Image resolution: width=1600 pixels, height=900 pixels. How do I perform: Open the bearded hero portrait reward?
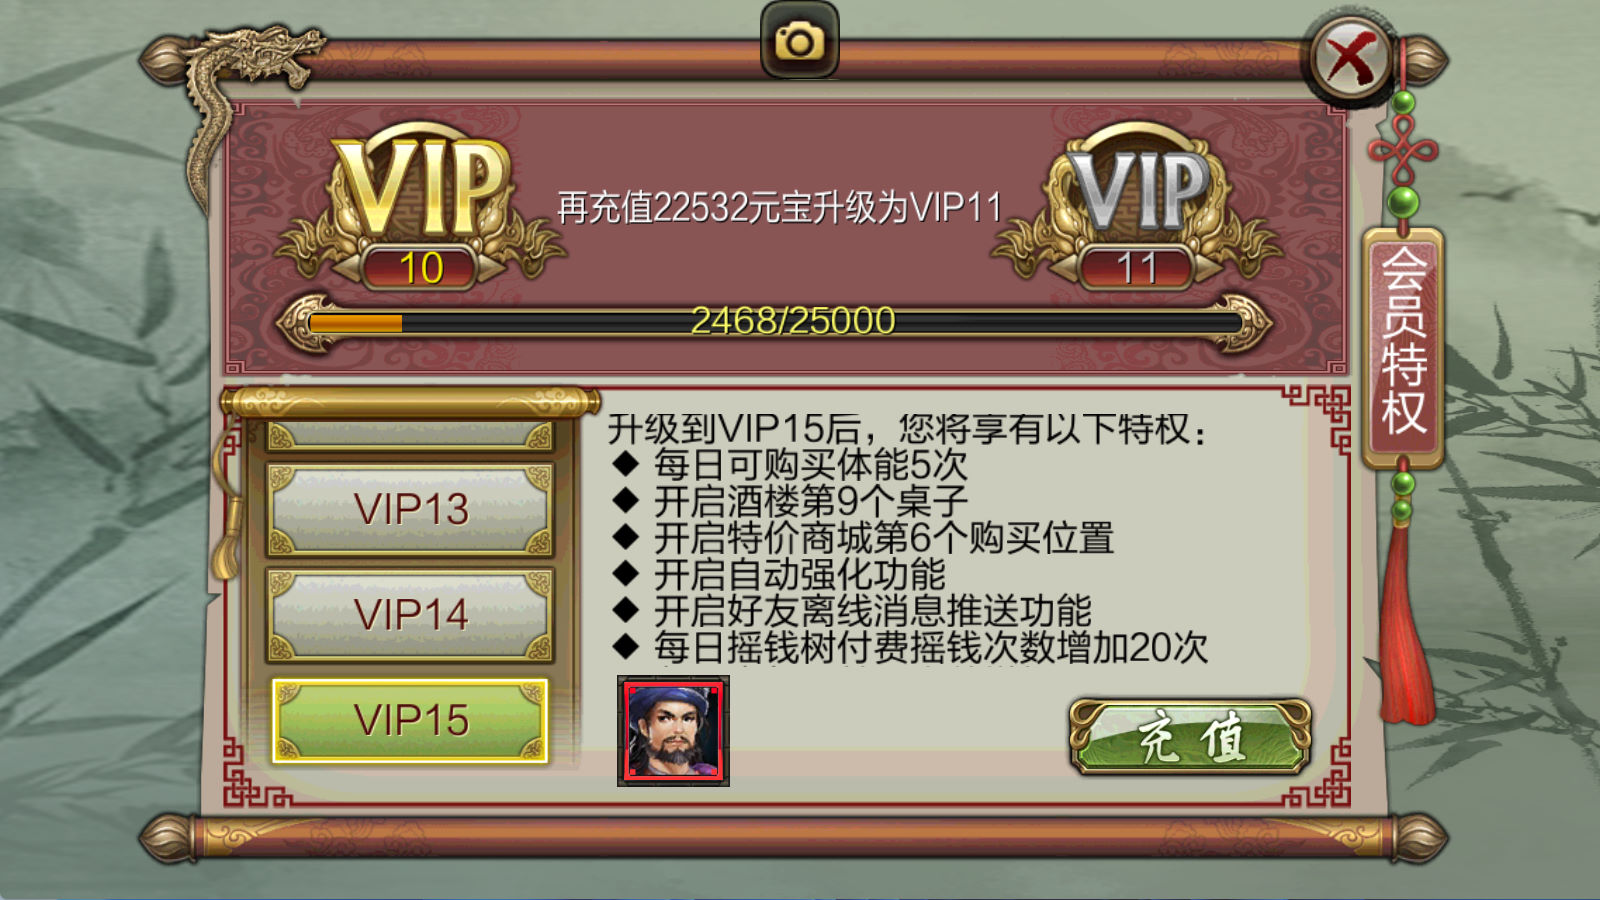tap(673, 730)
